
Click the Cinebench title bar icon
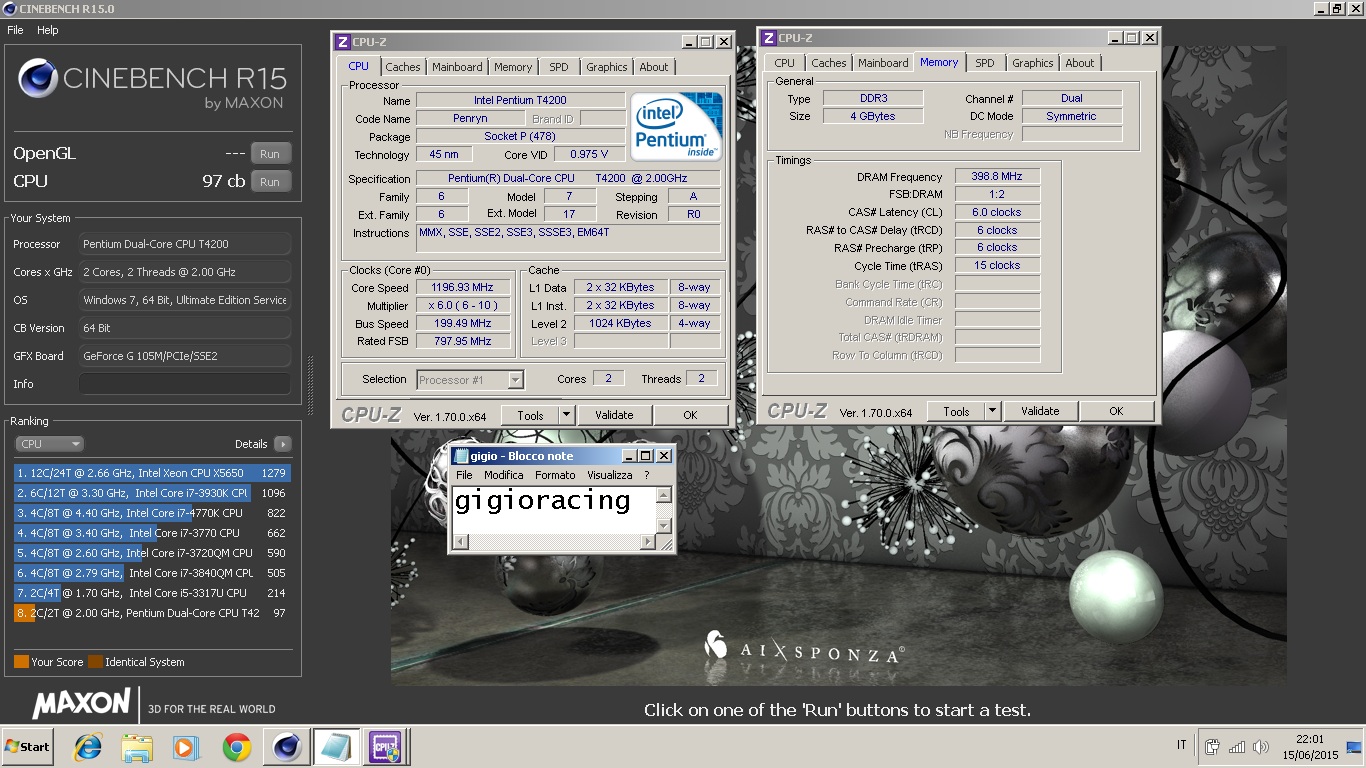tap(9, 9)
